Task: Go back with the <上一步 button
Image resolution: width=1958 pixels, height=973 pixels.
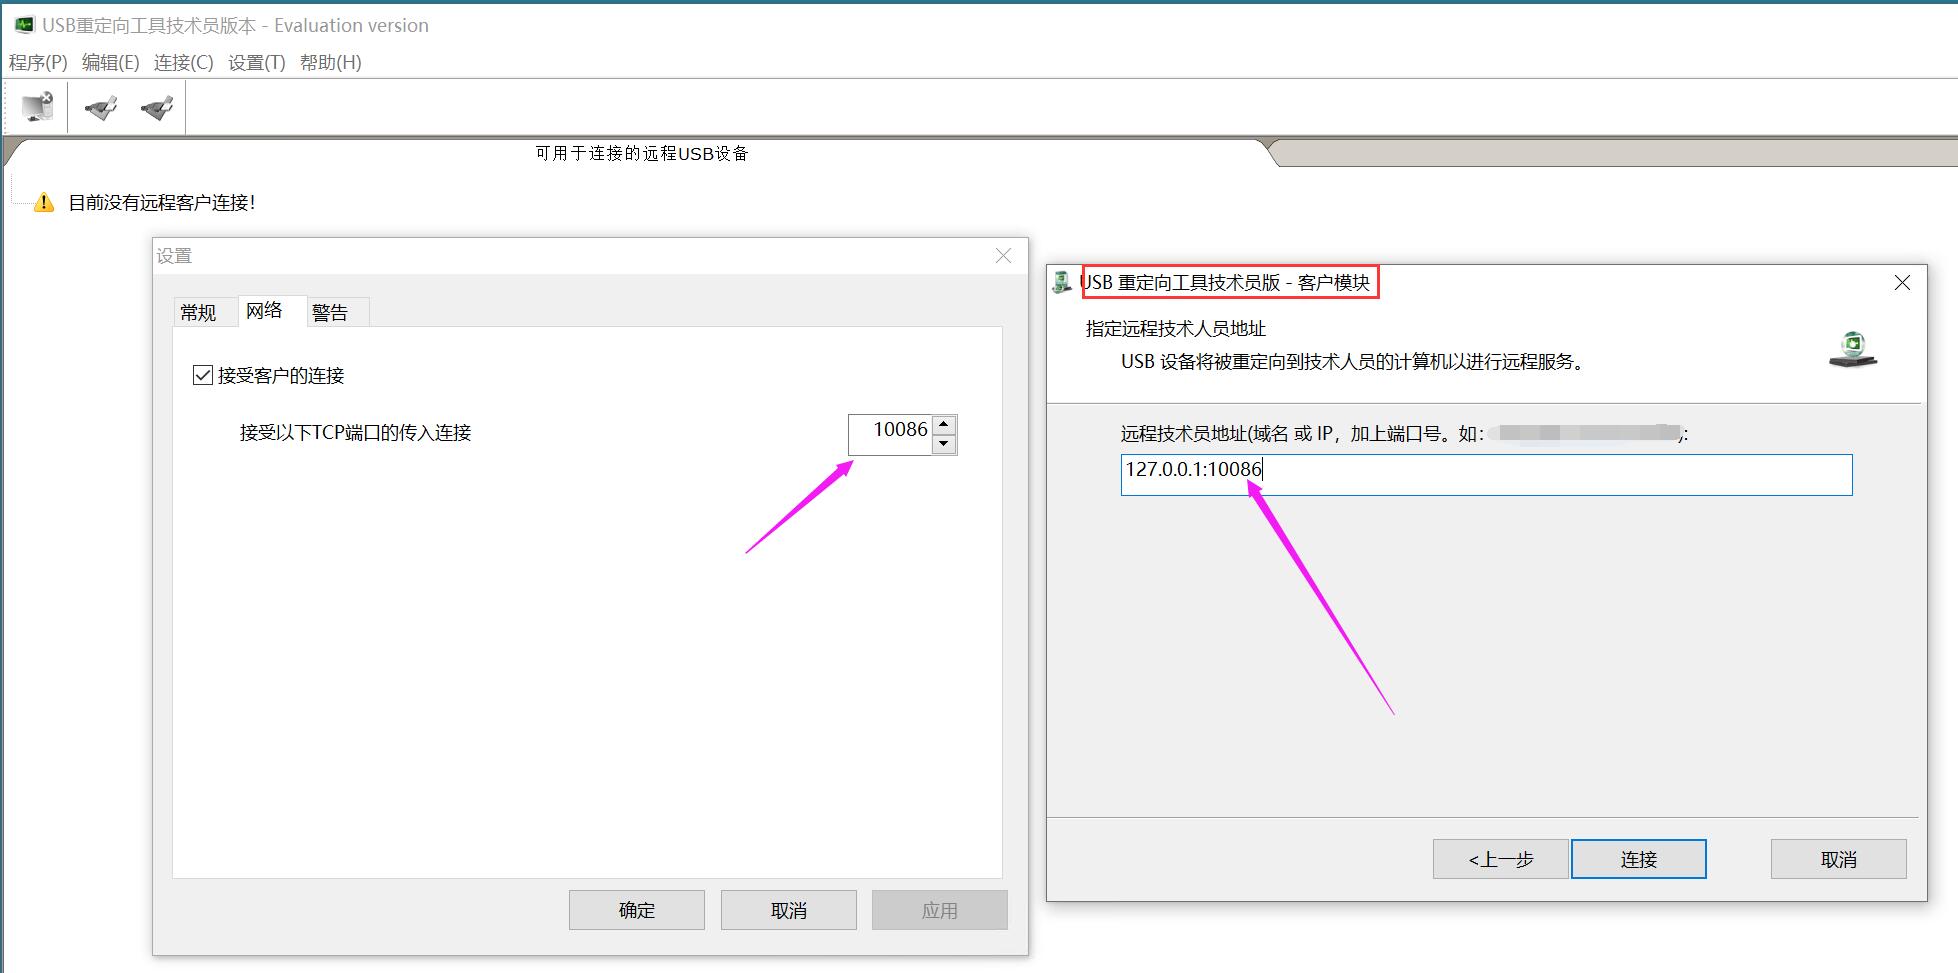Action: coord(1500,859)
